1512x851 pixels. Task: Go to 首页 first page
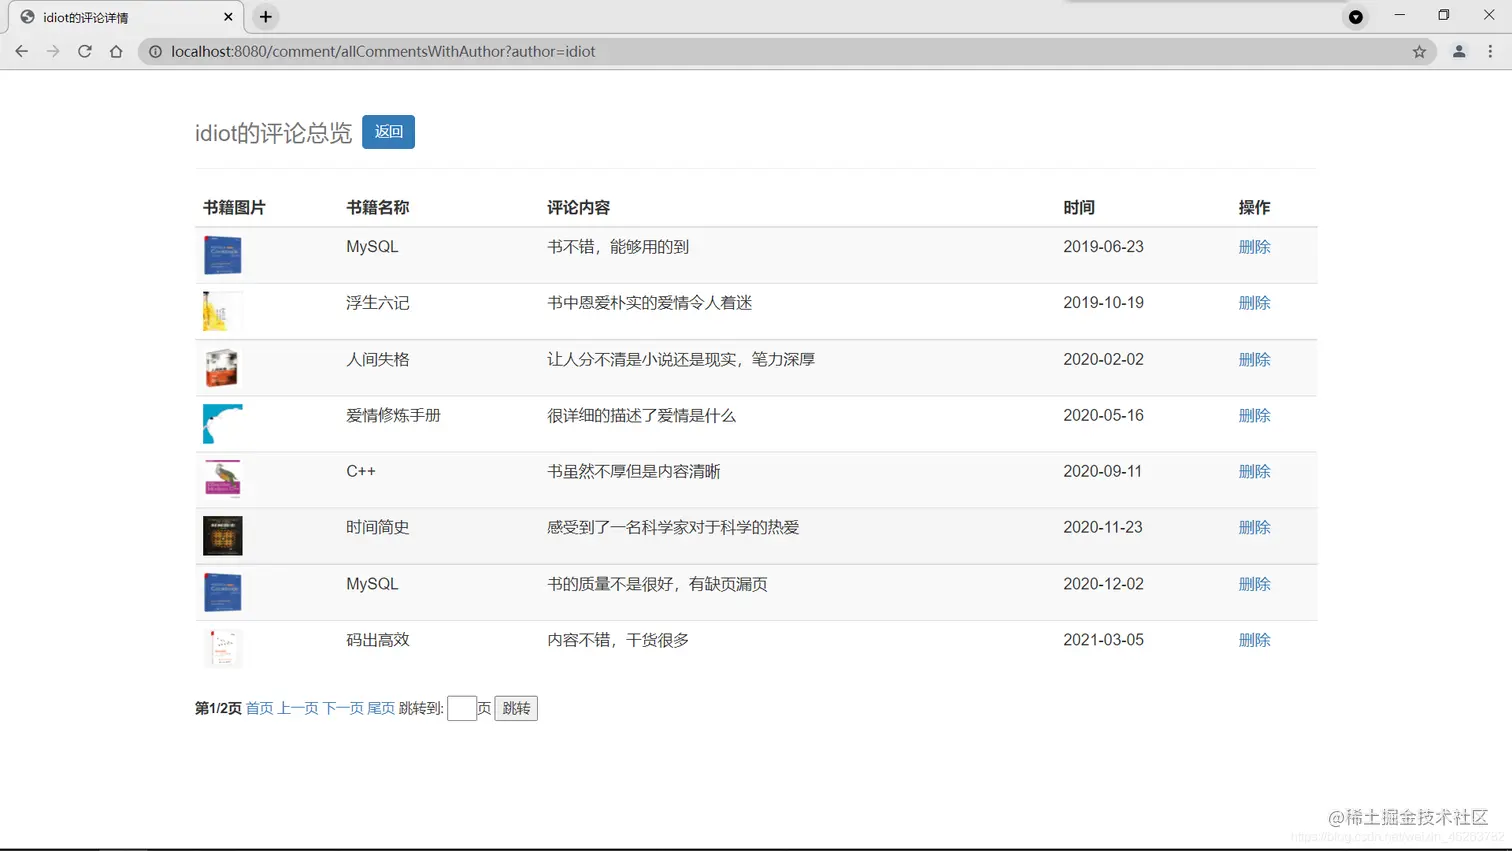257,707
